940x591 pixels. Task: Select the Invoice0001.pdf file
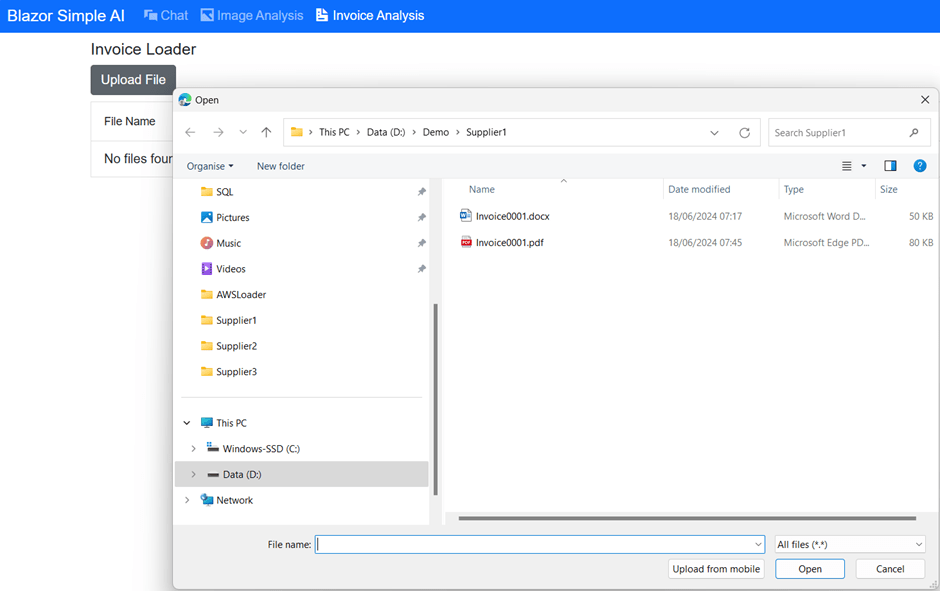pyautogui.click(x=509, y=242)
